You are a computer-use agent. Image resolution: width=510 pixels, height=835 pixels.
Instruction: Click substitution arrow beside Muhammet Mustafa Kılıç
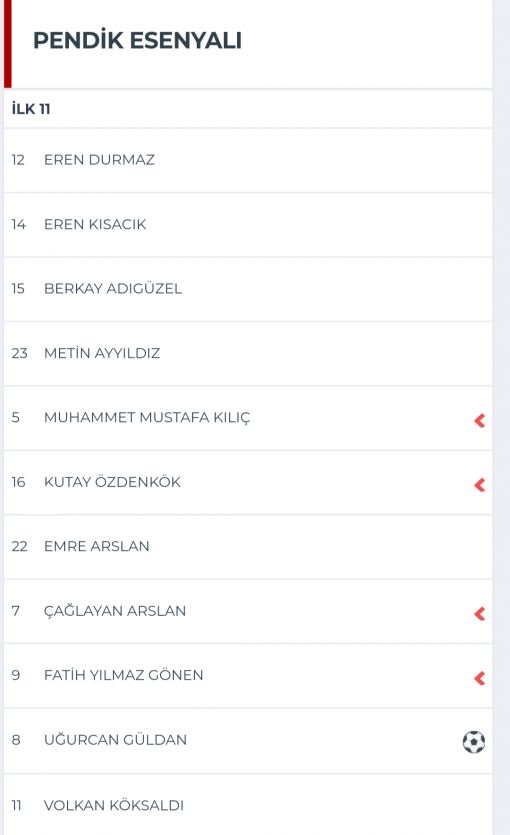480,421
